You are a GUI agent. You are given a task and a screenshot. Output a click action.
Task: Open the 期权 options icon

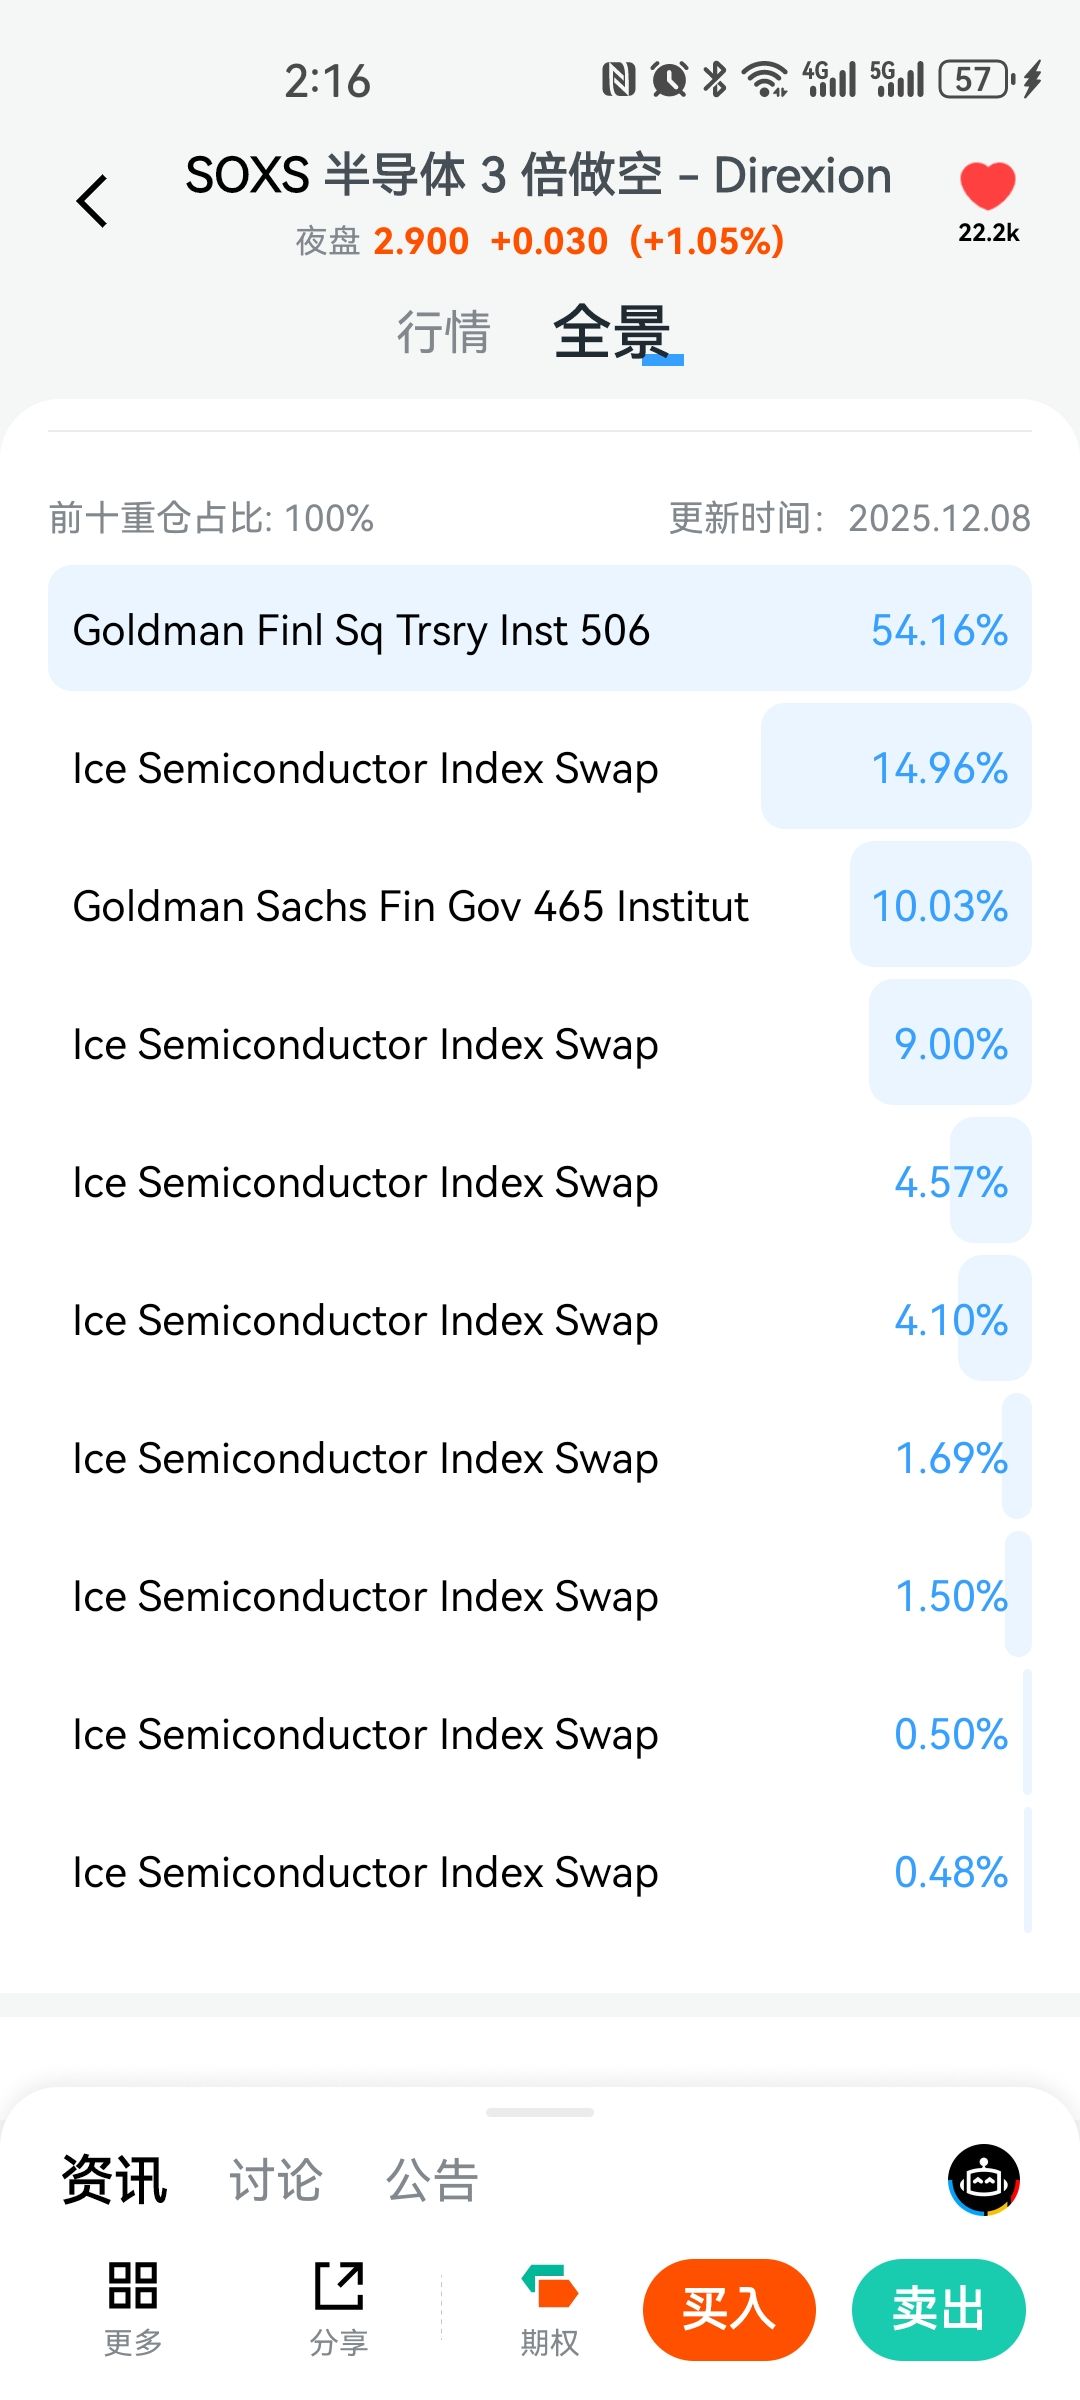click(549, 2286)
